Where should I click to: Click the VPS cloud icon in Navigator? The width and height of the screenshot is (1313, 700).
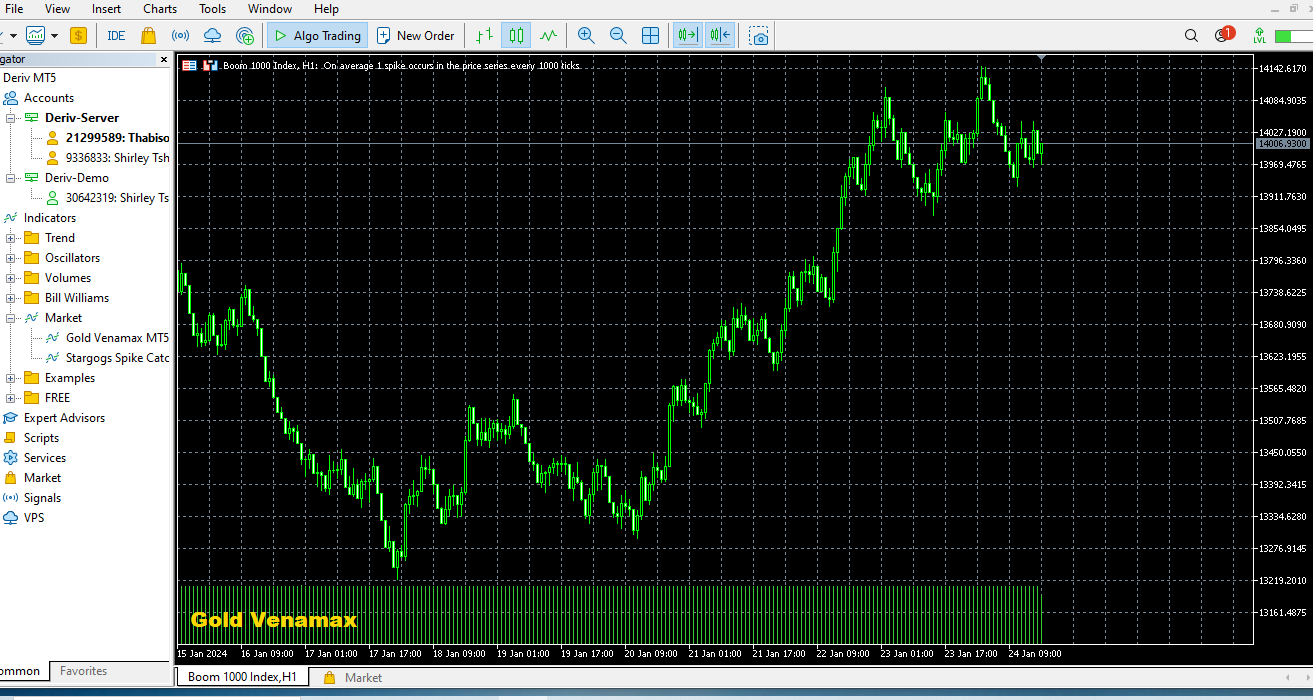(x=11, y=518)
